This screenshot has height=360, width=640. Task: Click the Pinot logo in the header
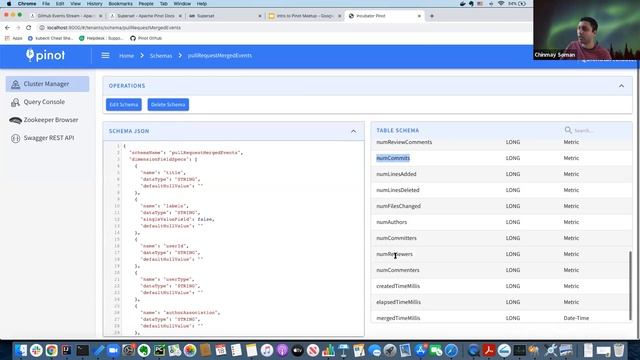point(45,55)
